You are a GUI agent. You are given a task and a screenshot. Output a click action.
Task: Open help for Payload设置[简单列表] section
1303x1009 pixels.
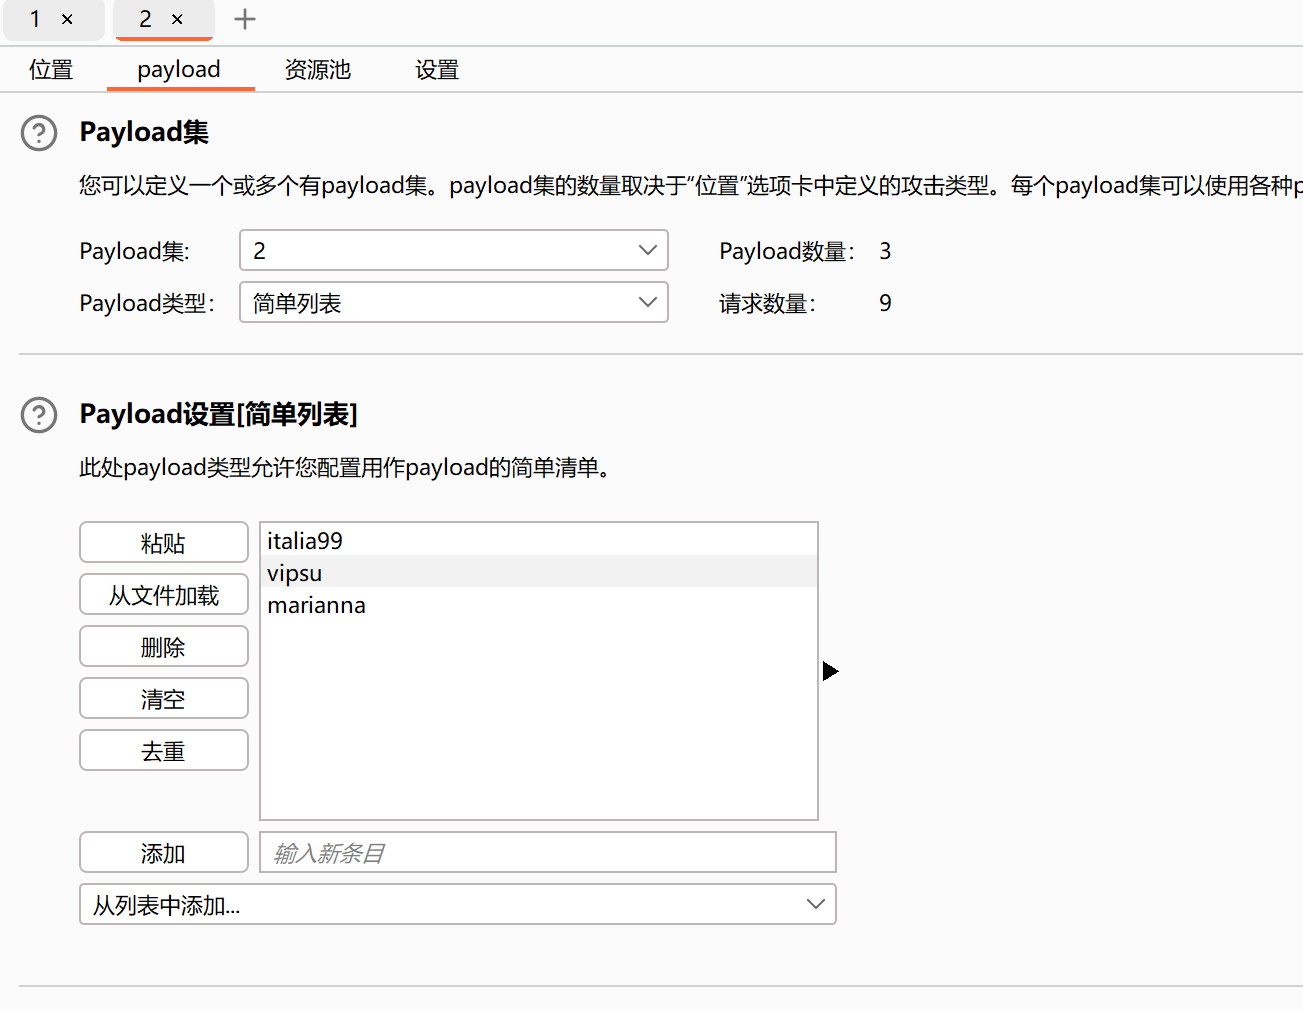tap(39, 414)
